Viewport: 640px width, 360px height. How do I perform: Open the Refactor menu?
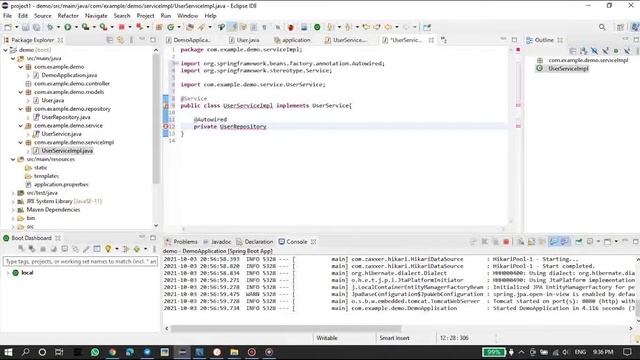[x=68, y=16]
